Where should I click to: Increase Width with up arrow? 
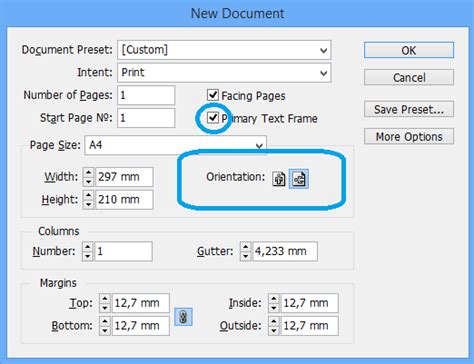88,172
